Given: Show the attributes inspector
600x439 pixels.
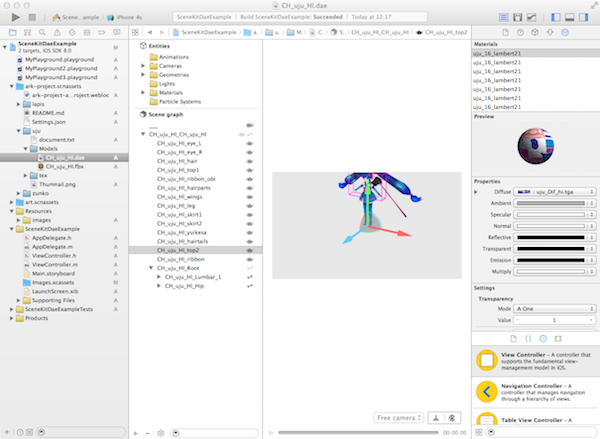Looking at the screenshot, I should pos(550,33).
